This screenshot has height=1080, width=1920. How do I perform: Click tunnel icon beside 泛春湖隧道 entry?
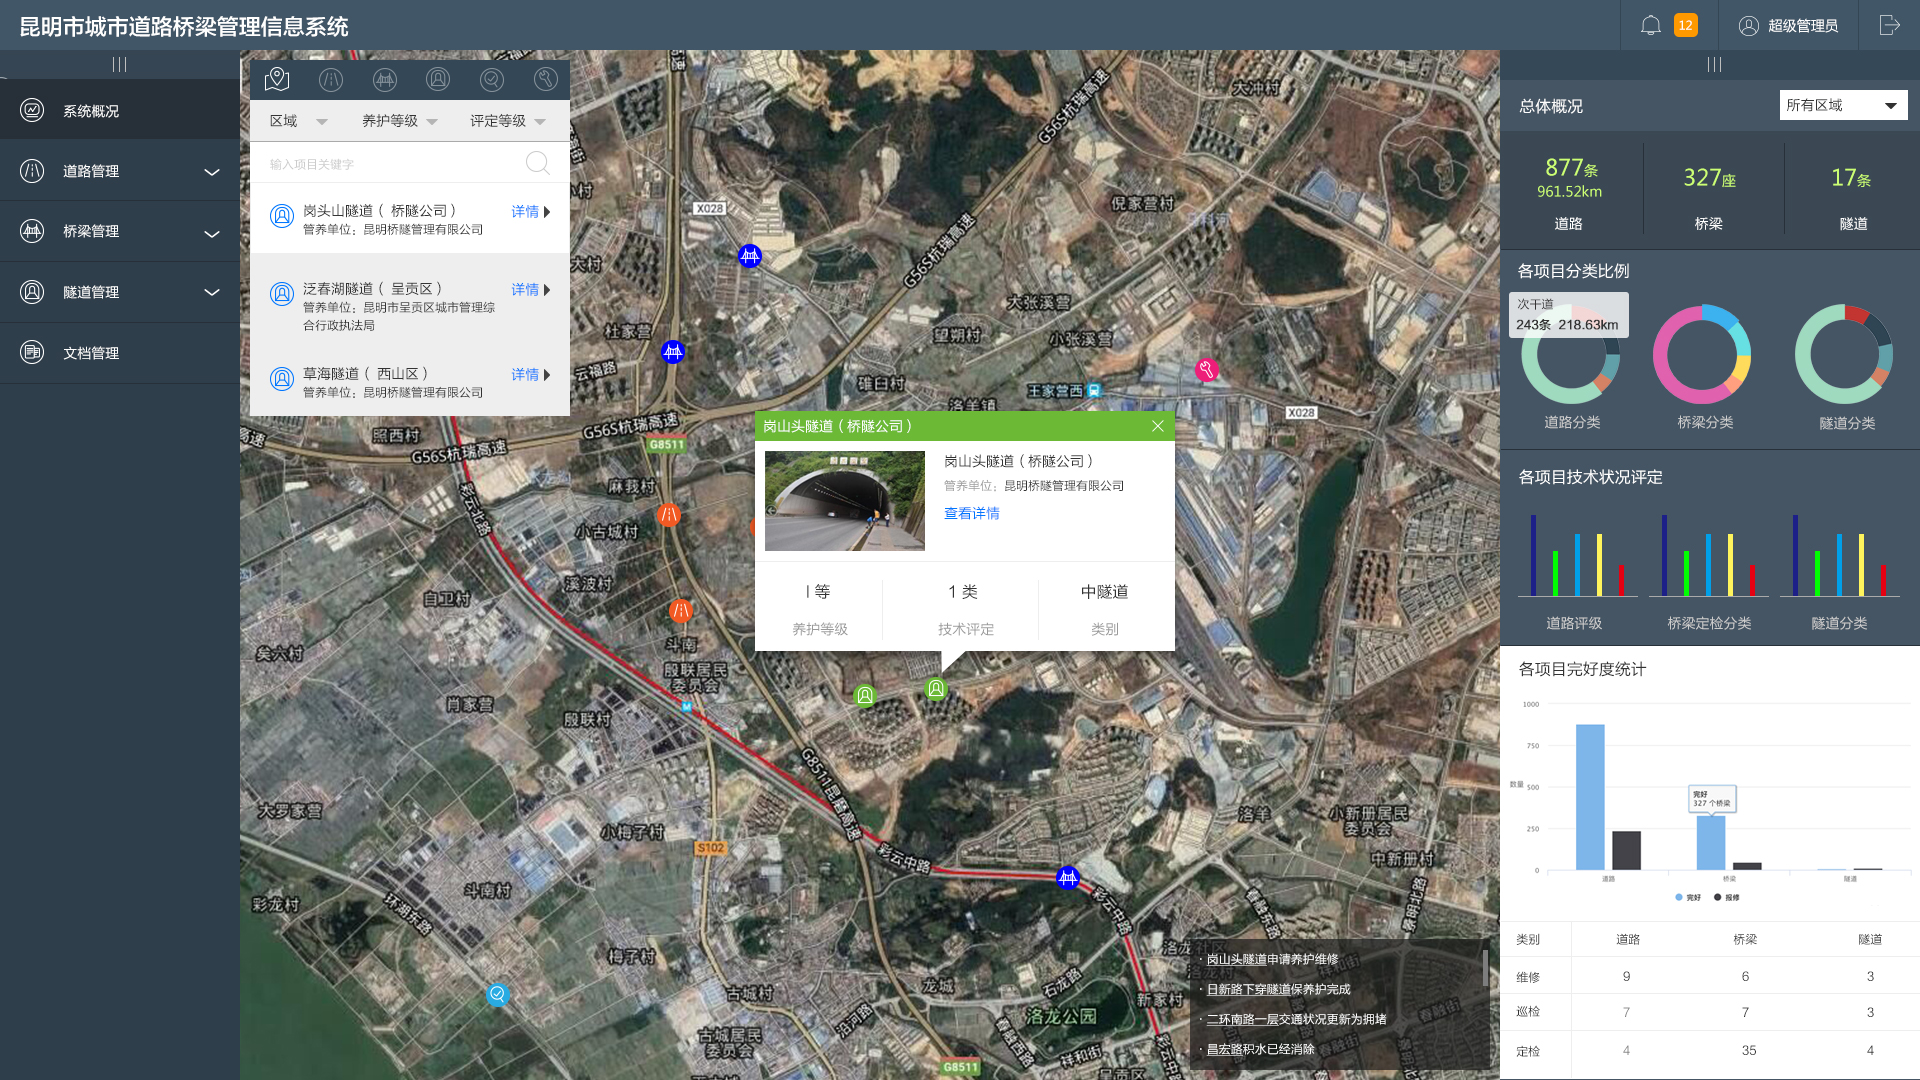(x=282, y=293)
